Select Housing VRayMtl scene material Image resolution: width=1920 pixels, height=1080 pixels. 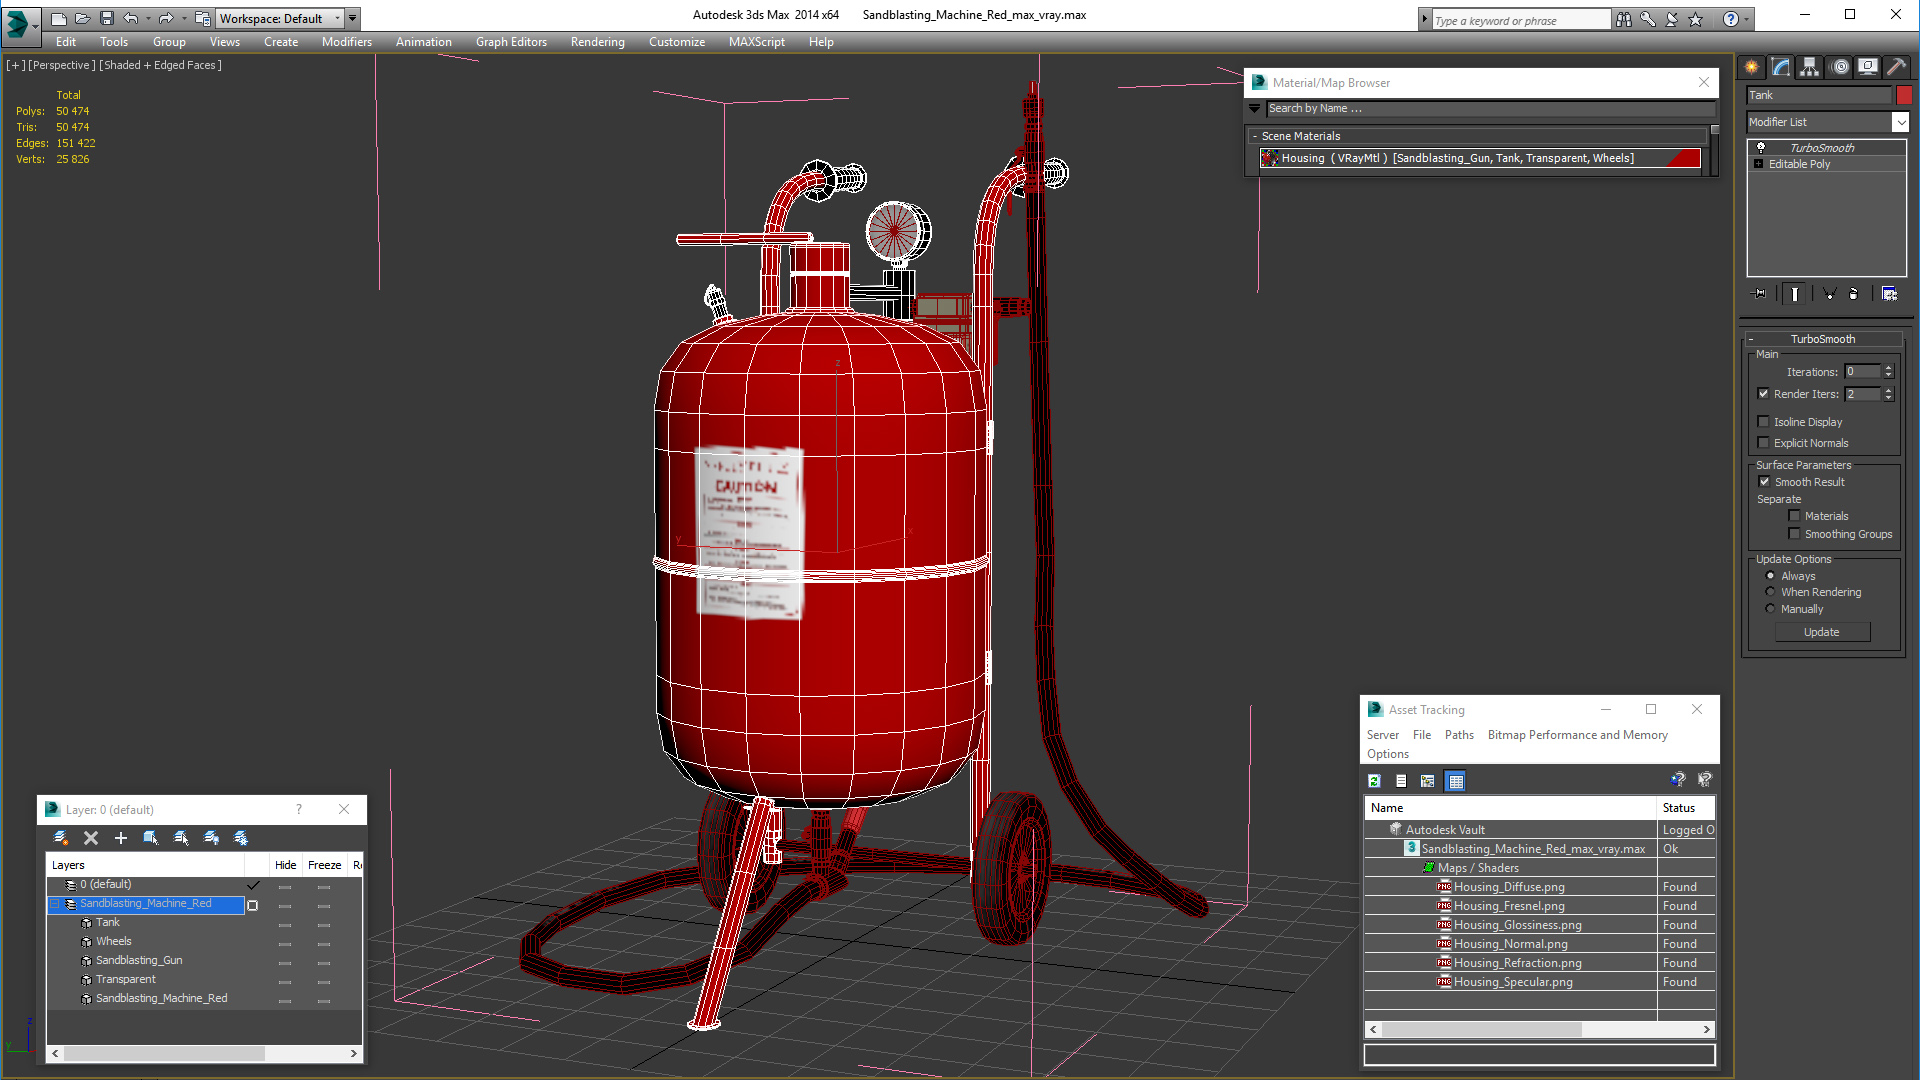(1480, 158)
